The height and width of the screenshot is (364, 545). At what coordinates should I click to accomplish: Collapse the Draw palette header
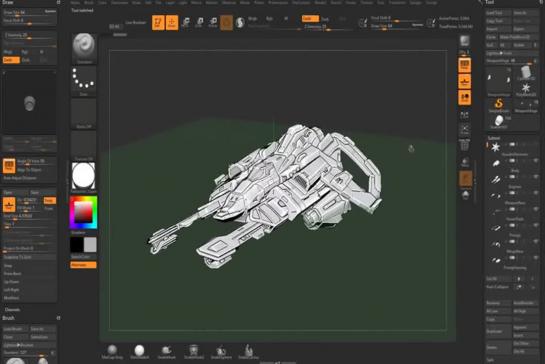pos(8,2)
